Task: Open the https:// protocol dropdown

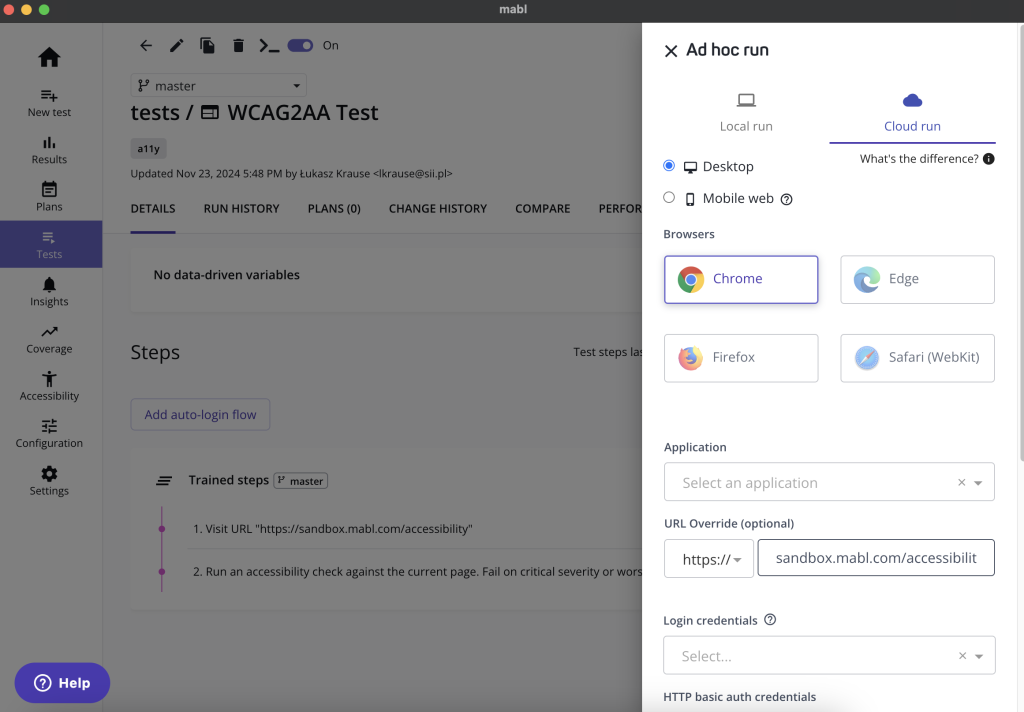Action: (x=709, y=558)
